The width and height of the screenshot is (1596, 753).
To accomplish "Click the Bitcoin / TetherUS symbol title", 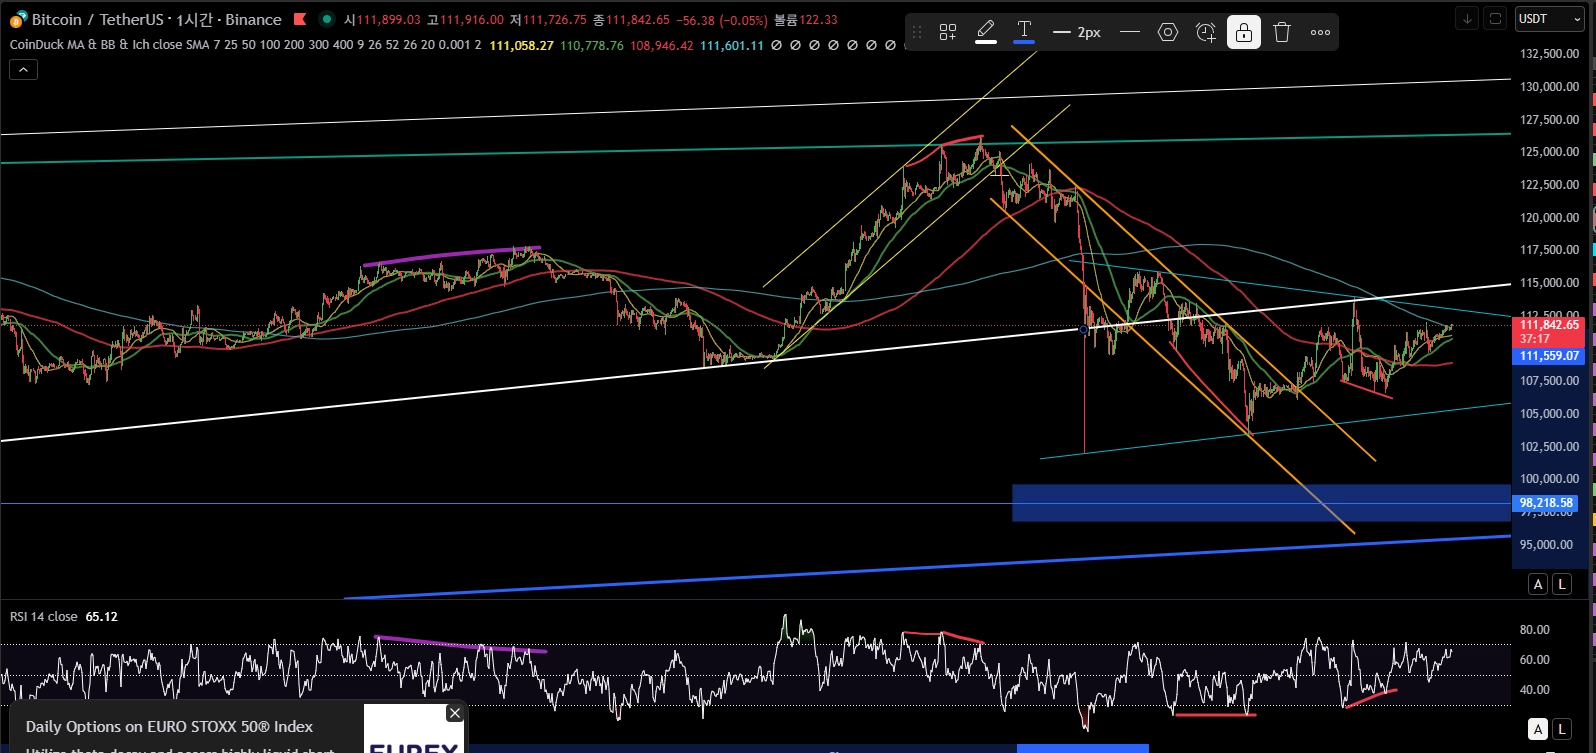I will [x=98, y=19].
